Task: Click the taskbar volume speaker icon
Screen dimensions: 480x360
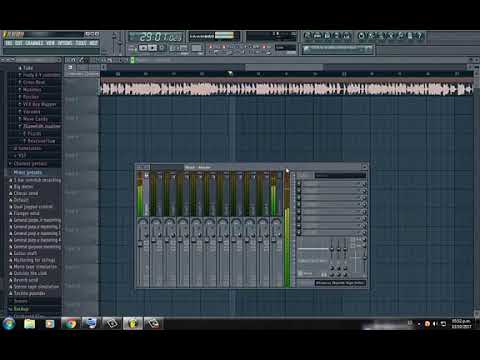Action: [435, 324]
